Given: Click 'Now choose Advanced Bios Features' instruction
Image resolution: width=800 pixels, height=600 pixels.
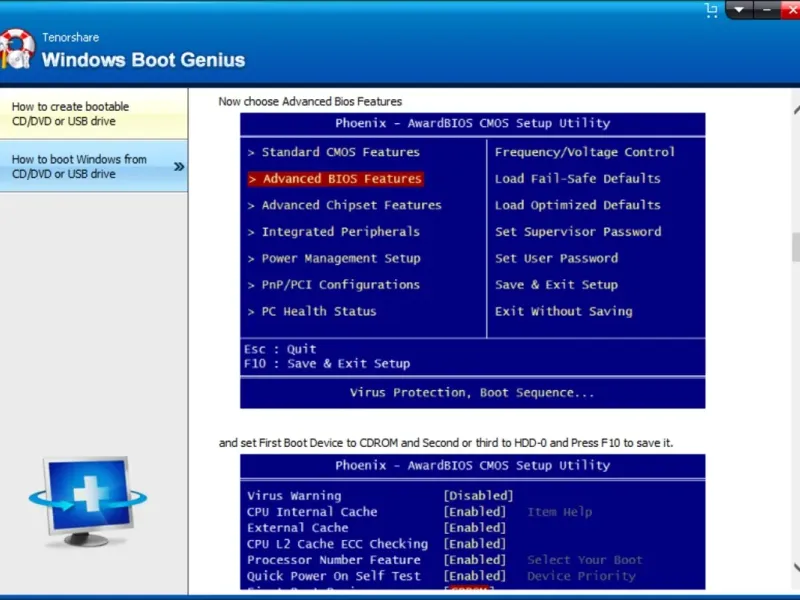Looking at the screenshot, I should (310, 102).
